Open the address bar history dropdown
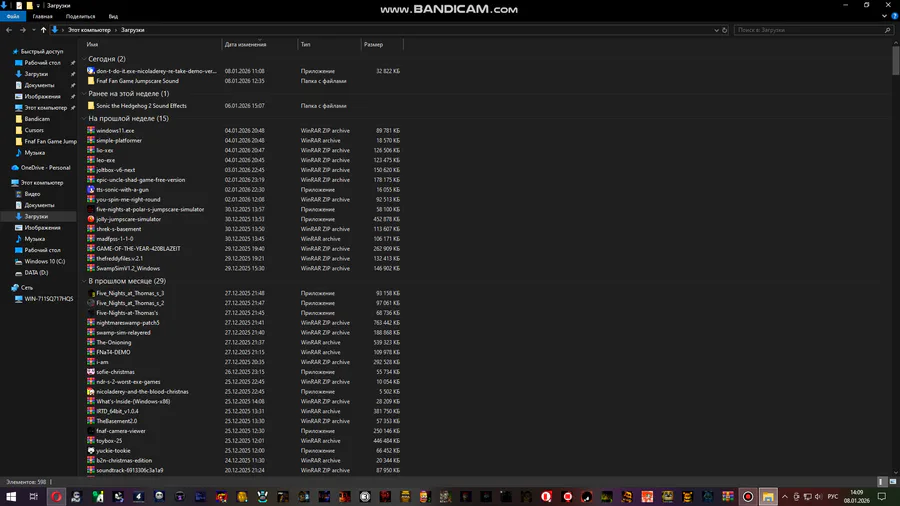This screenshot has height=506, width=900. pos(716,30)
